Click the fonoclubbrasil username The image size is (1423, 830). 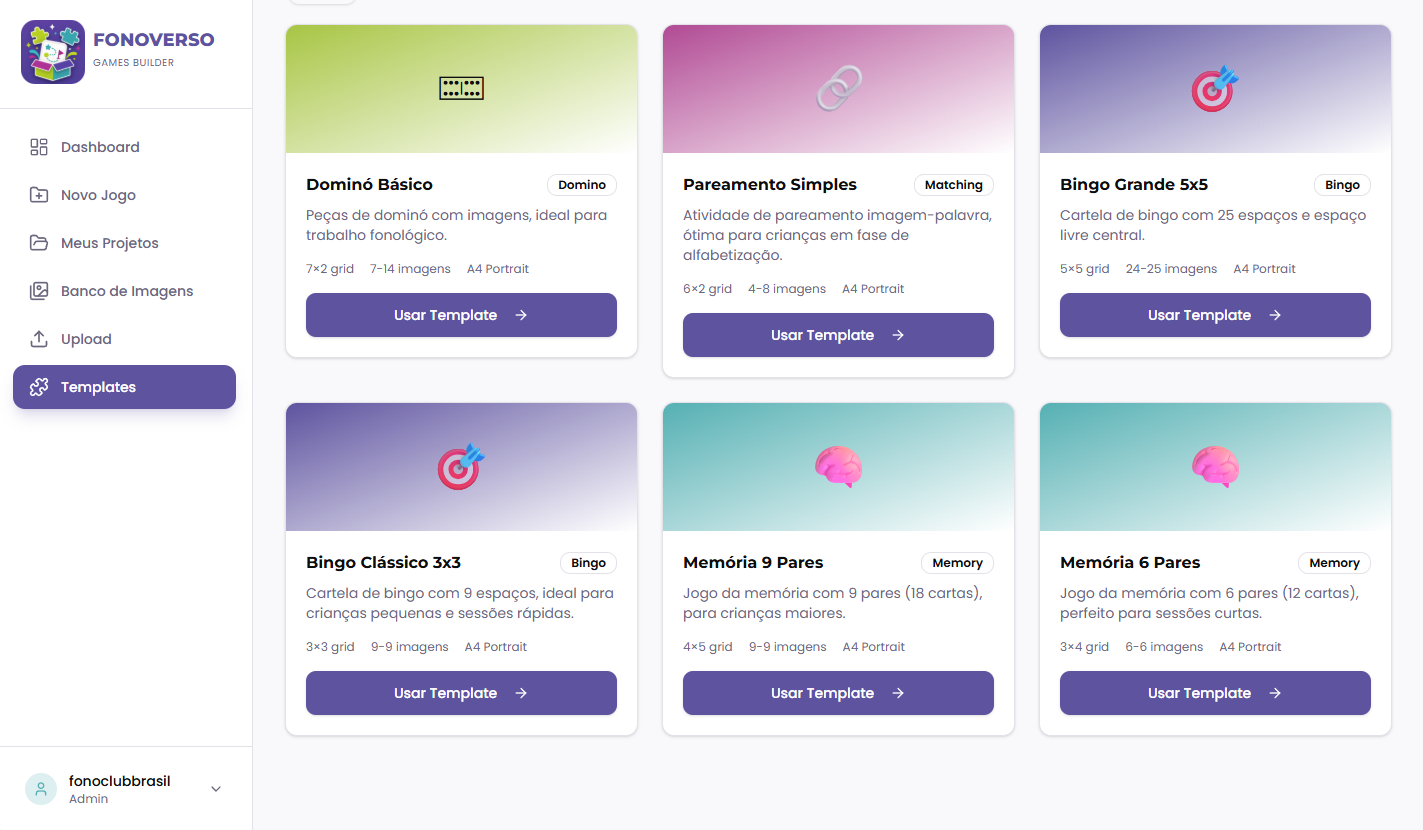point(120,781)
